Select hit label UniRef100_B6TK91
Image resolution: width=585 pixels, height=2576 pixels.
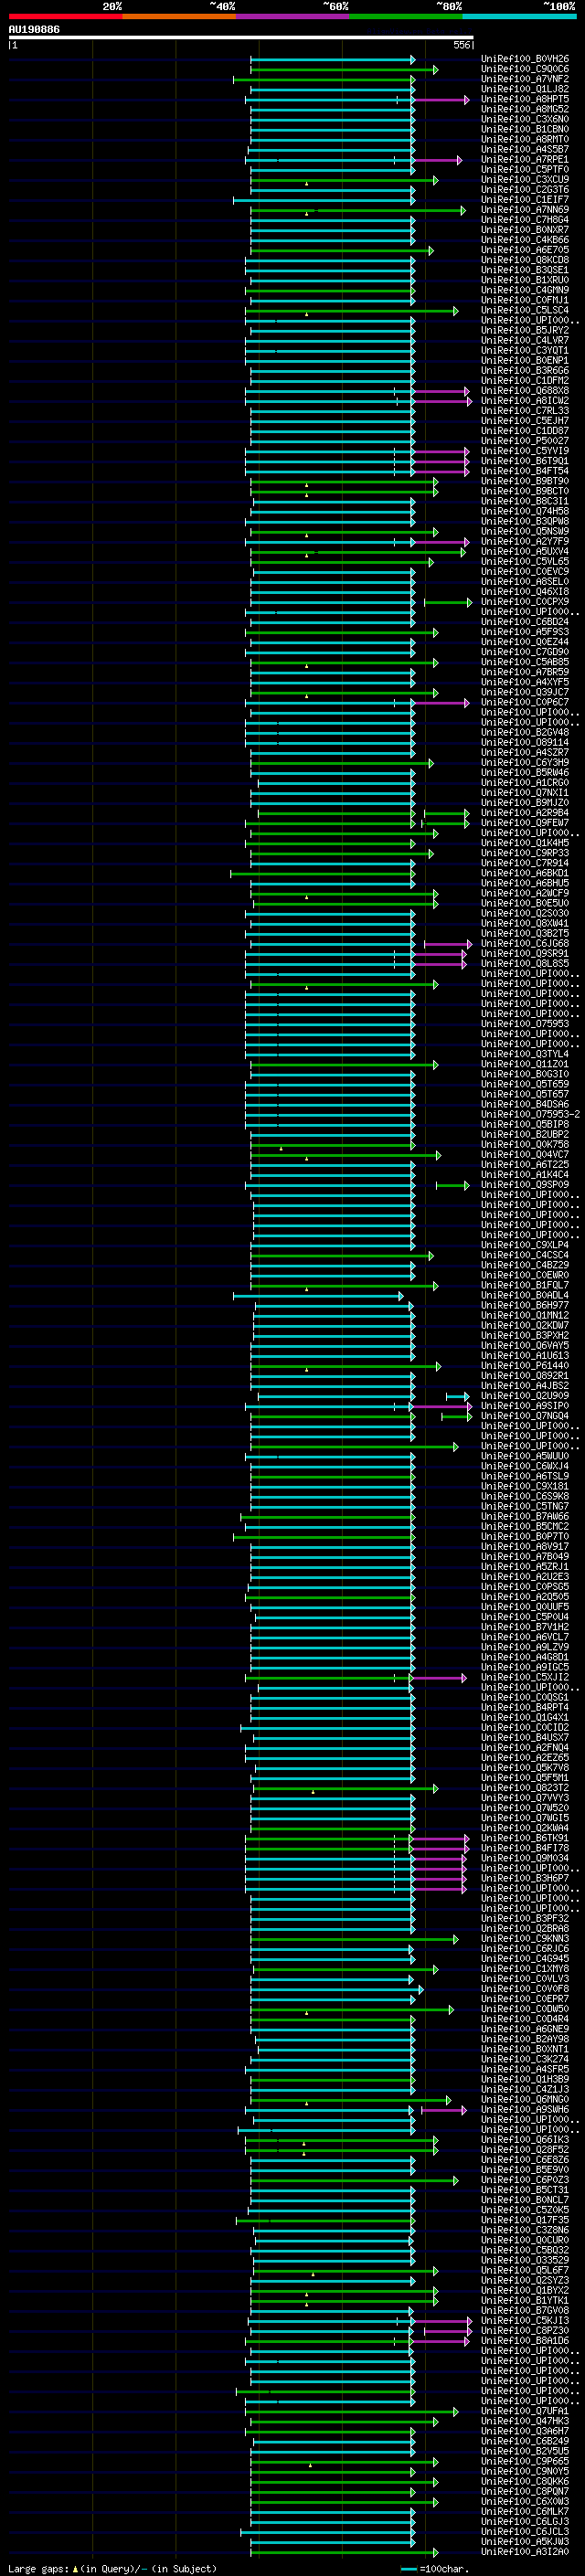[525, 1838]
